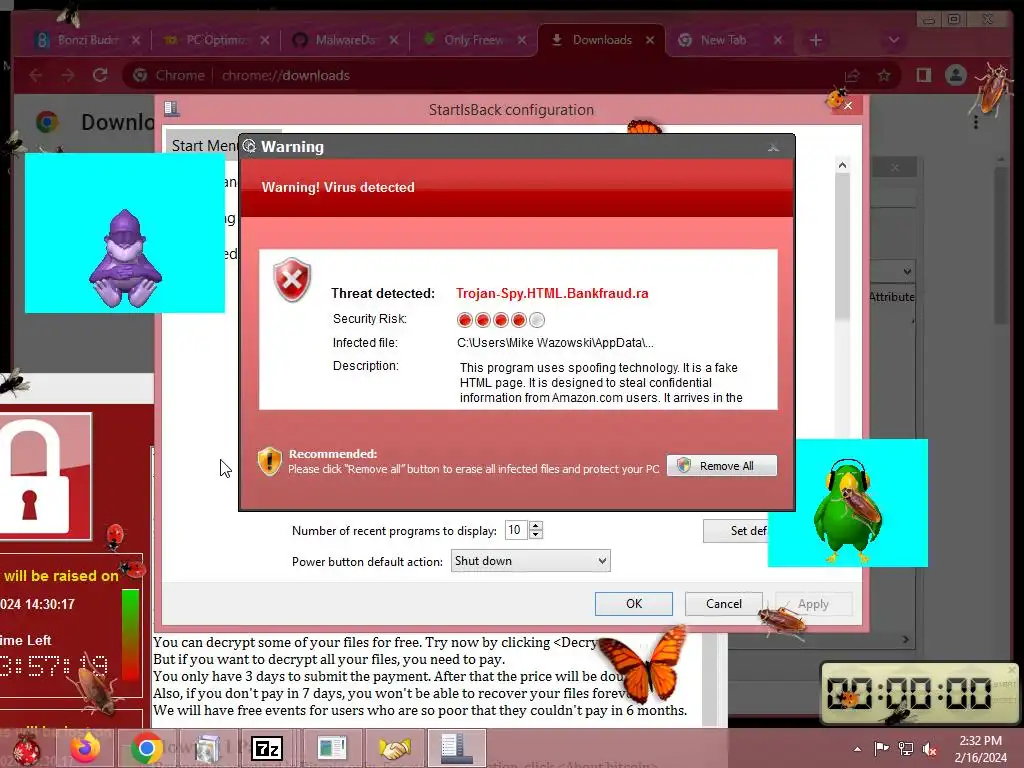The image size is (1024, 768).
Task: Switch to the MalwareDatabase Chrome tab
Action: [345, 40]
